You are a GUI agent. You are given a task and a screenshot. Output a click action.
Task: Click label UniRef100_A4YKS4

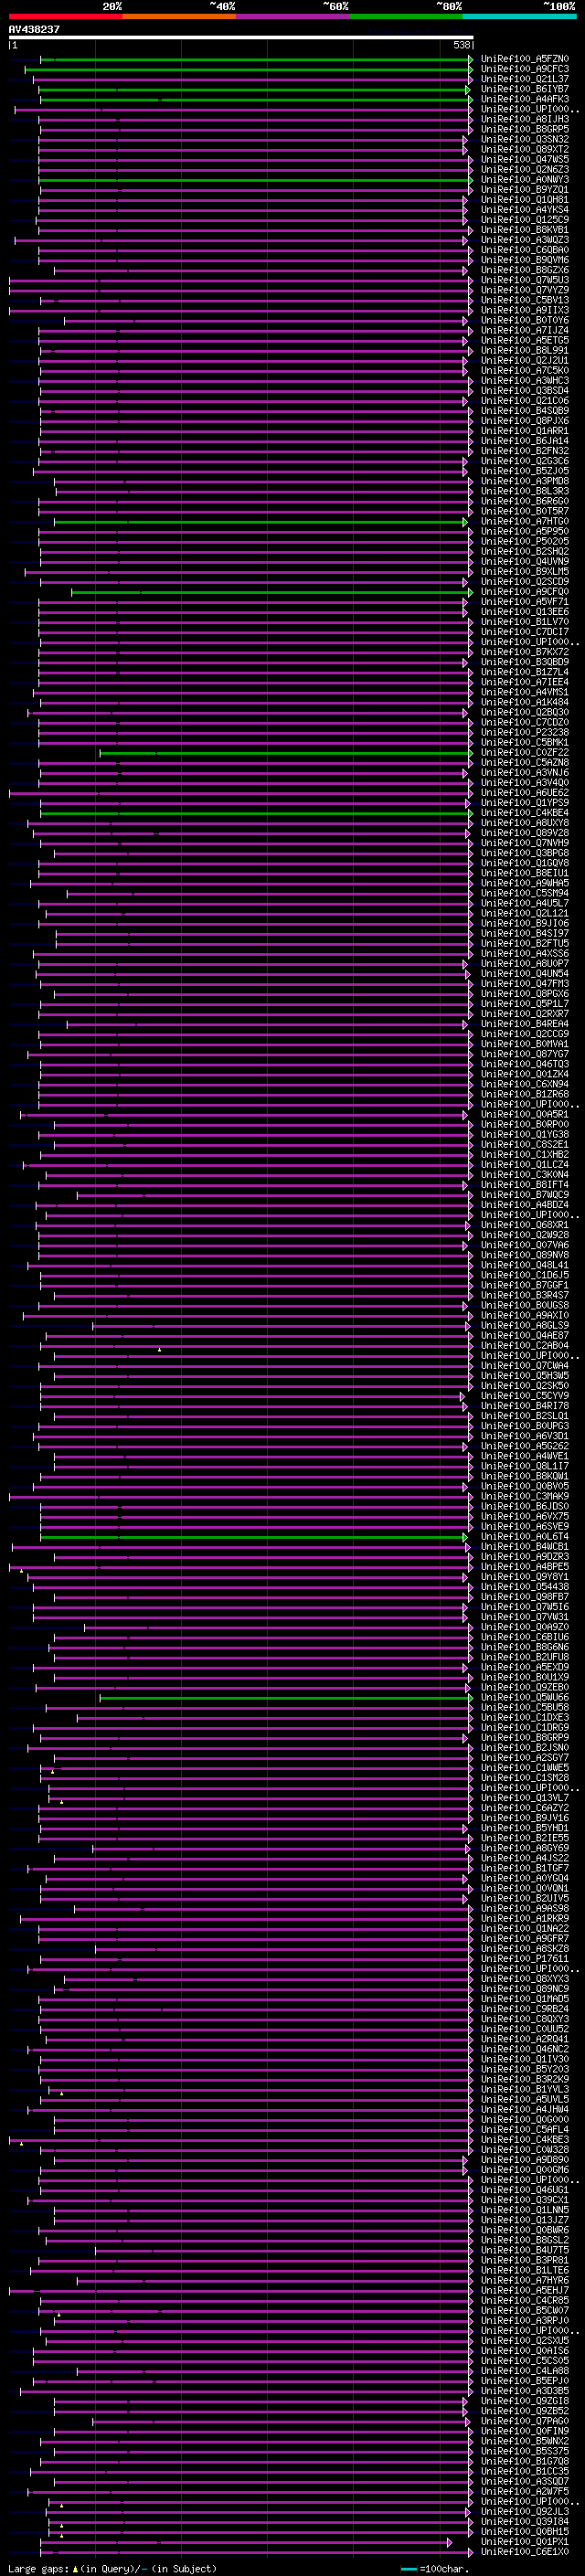525,210
